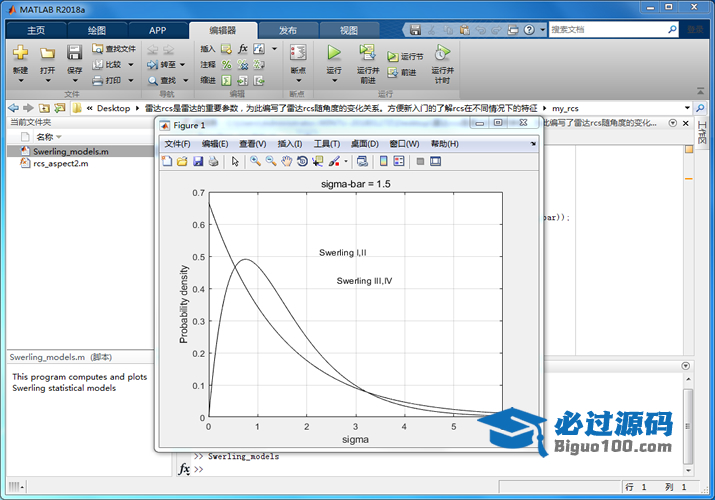Click the 断点 (Breakpoints) icon
The height and width of the screenshot is (500, 715).
[298, 52]
